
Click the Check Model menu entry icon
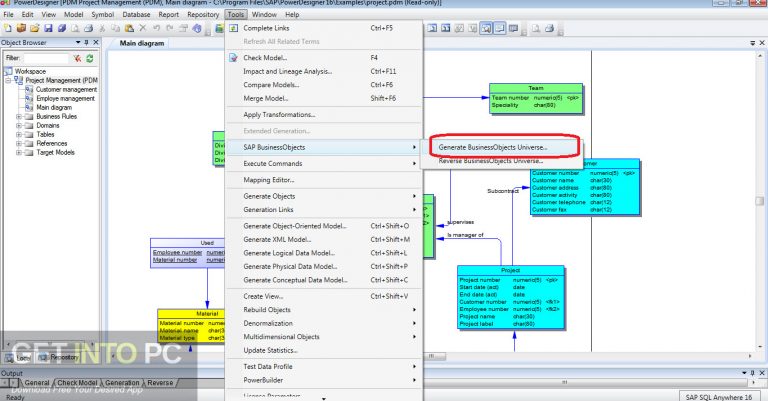(x=234, y=58)
